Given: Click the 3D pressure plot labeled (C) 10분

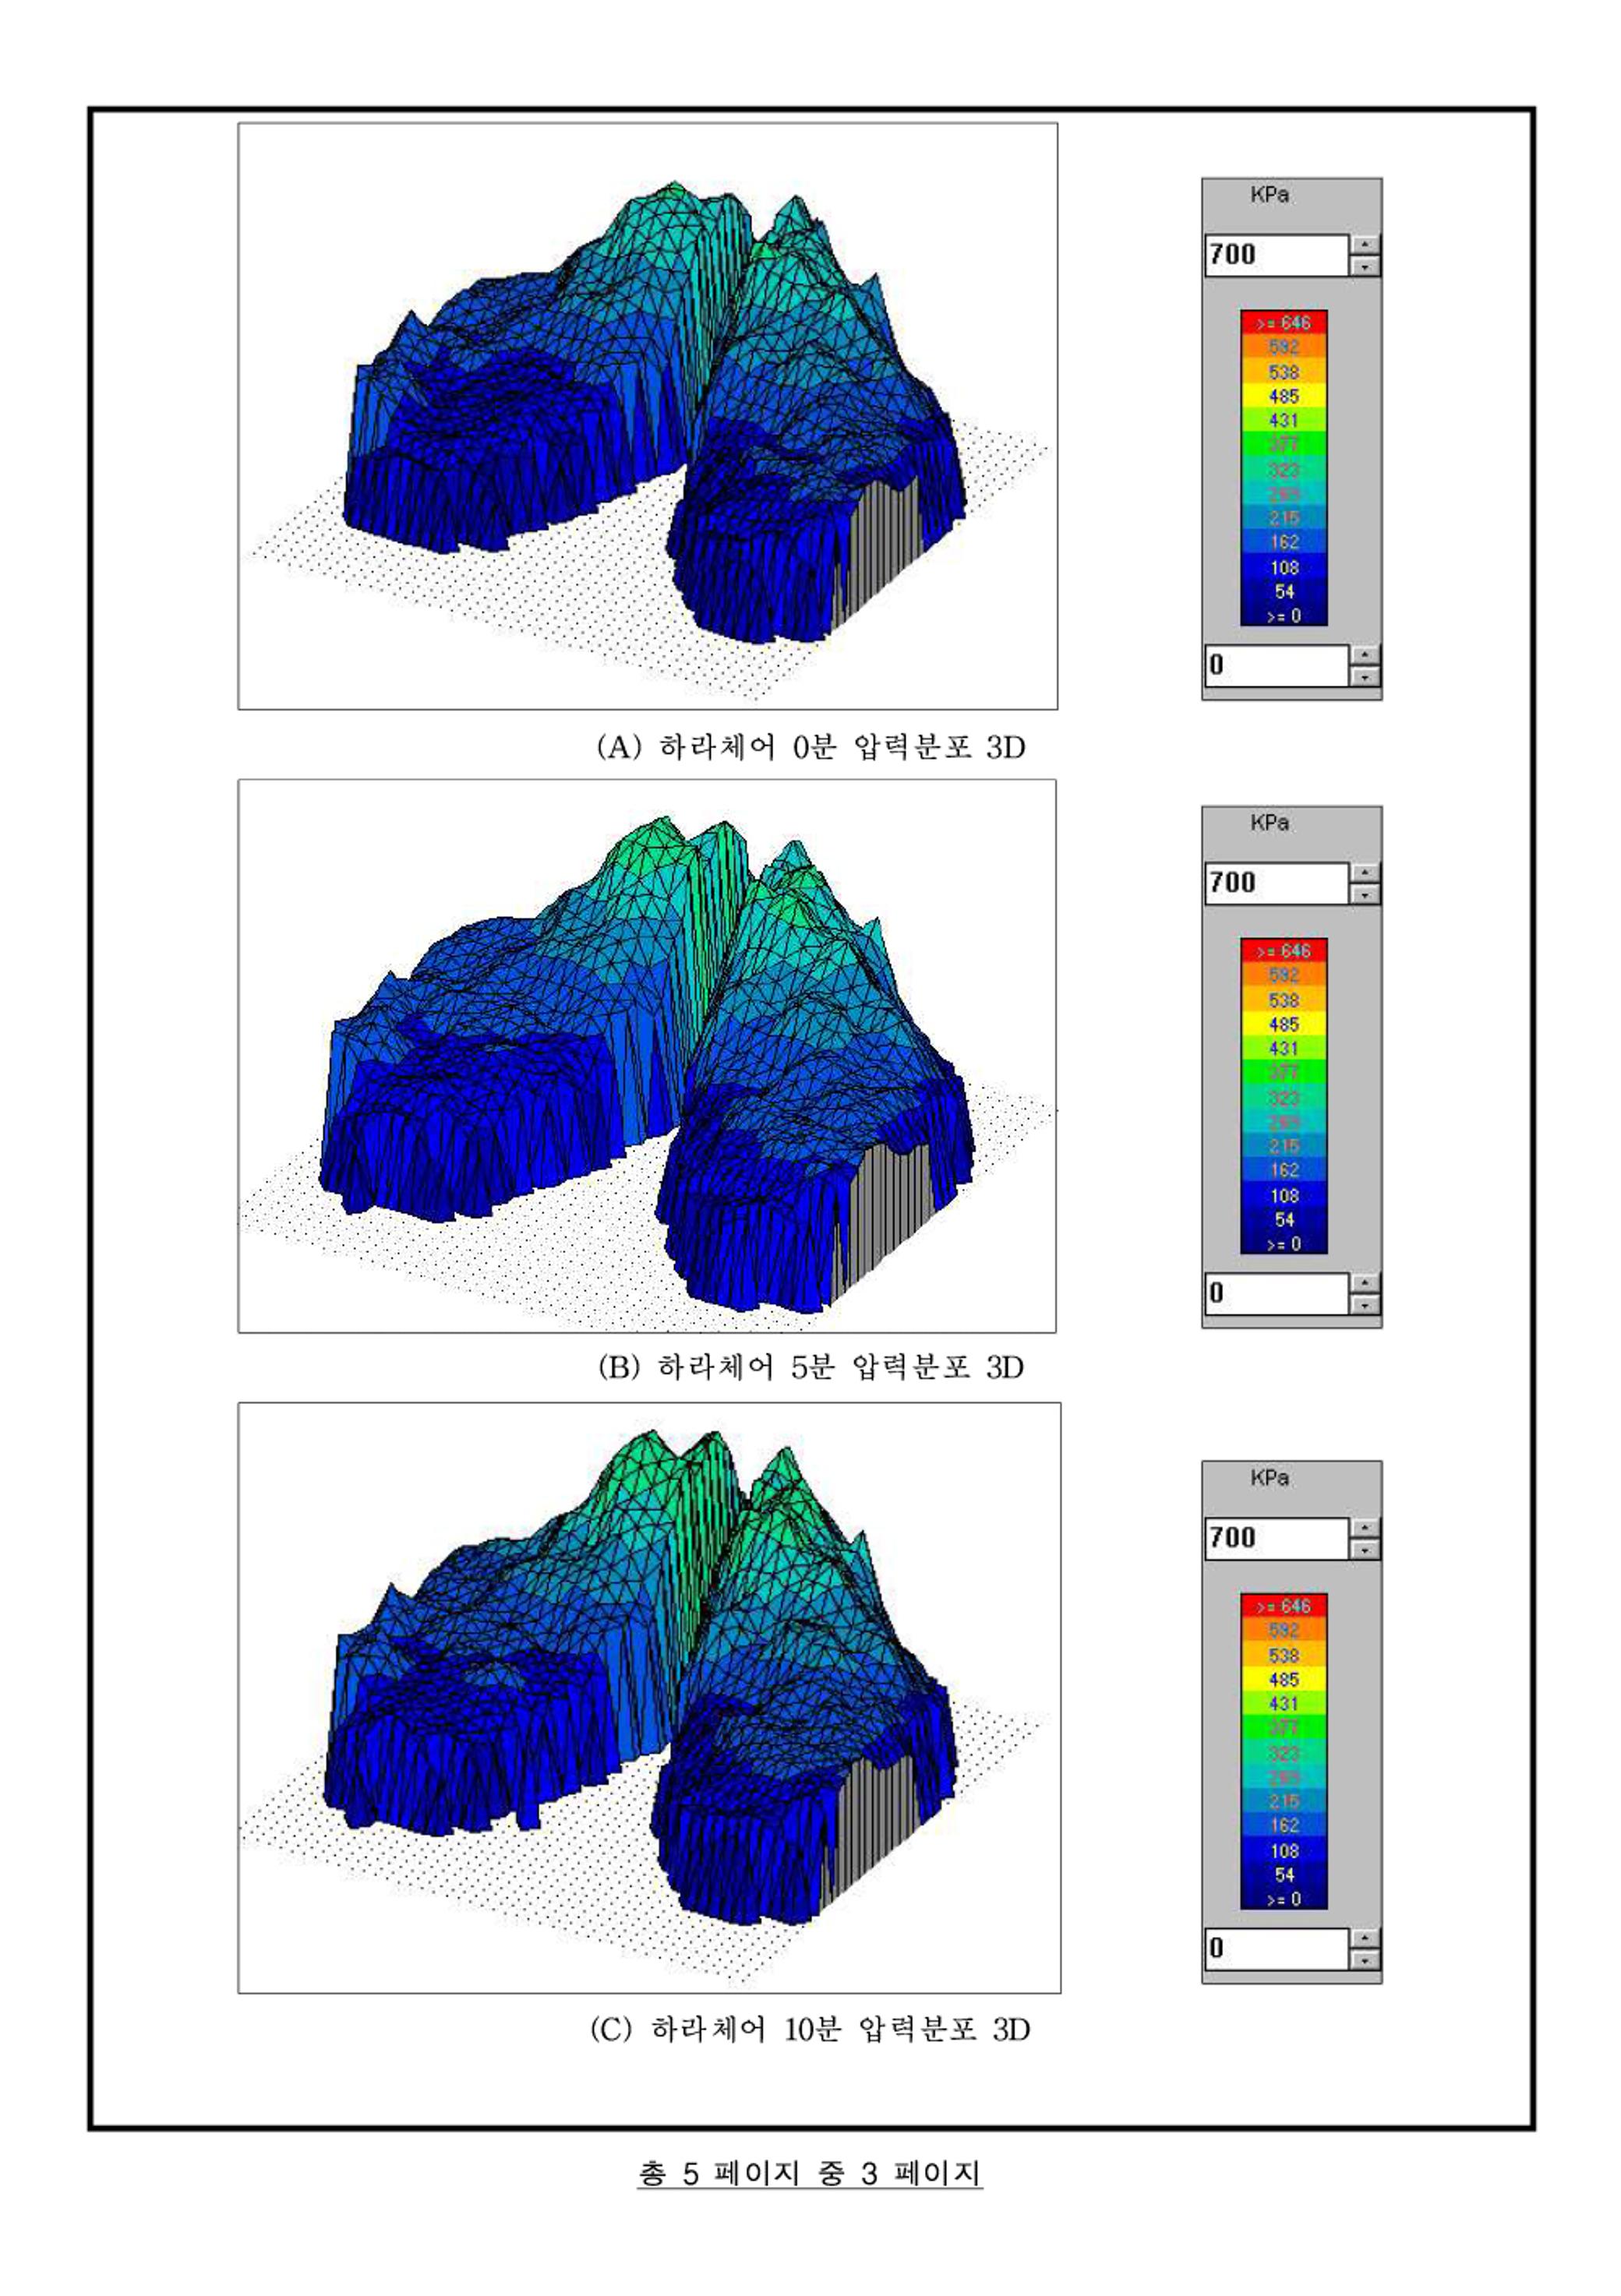Looking at the screenshot, I should [649, 1697].
